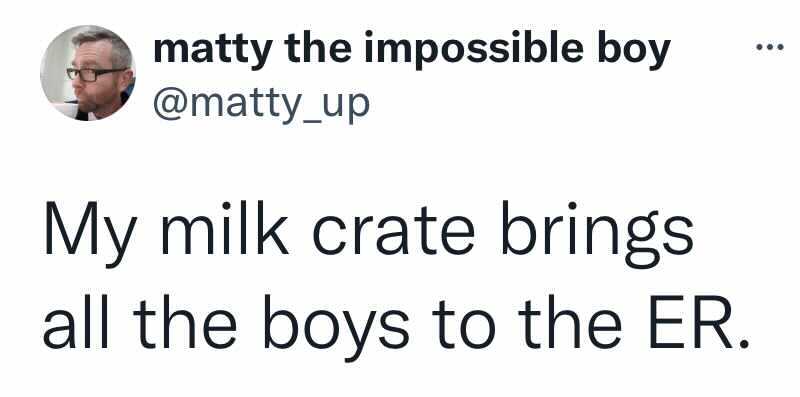Click the word "milk" in the tweet
The image size is (800, 397).
coord(225,228)
